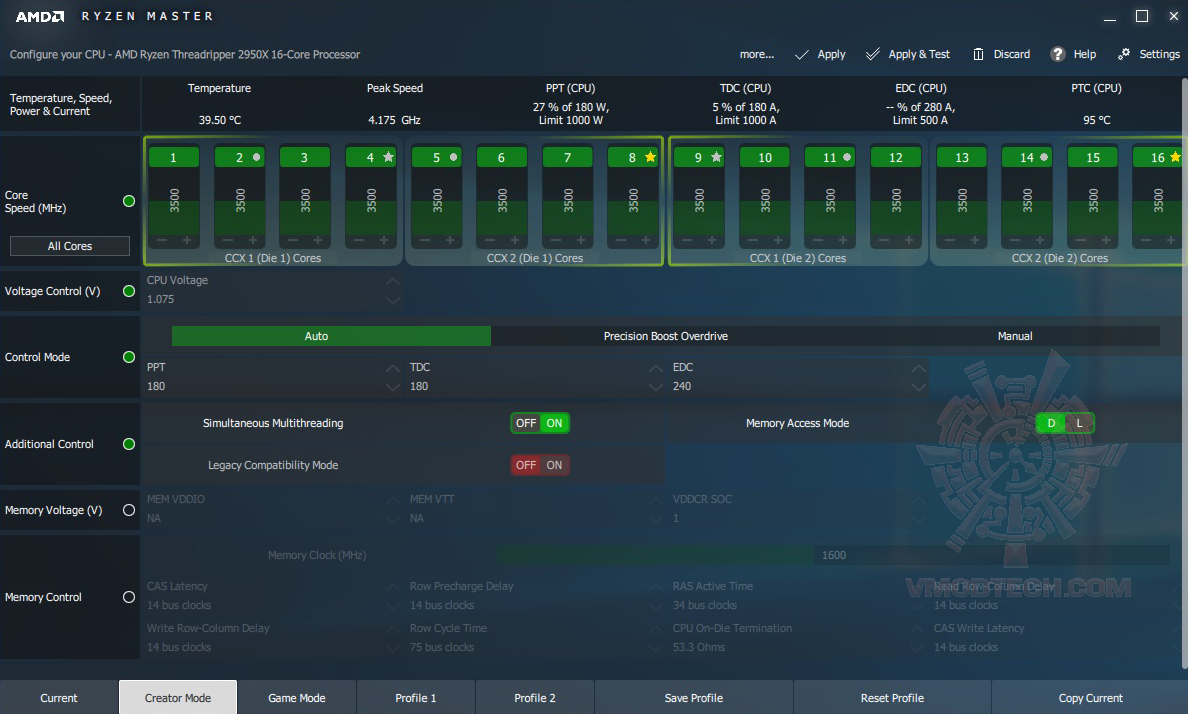
Task: Click the plus under core 13
Action: [974, 240]
